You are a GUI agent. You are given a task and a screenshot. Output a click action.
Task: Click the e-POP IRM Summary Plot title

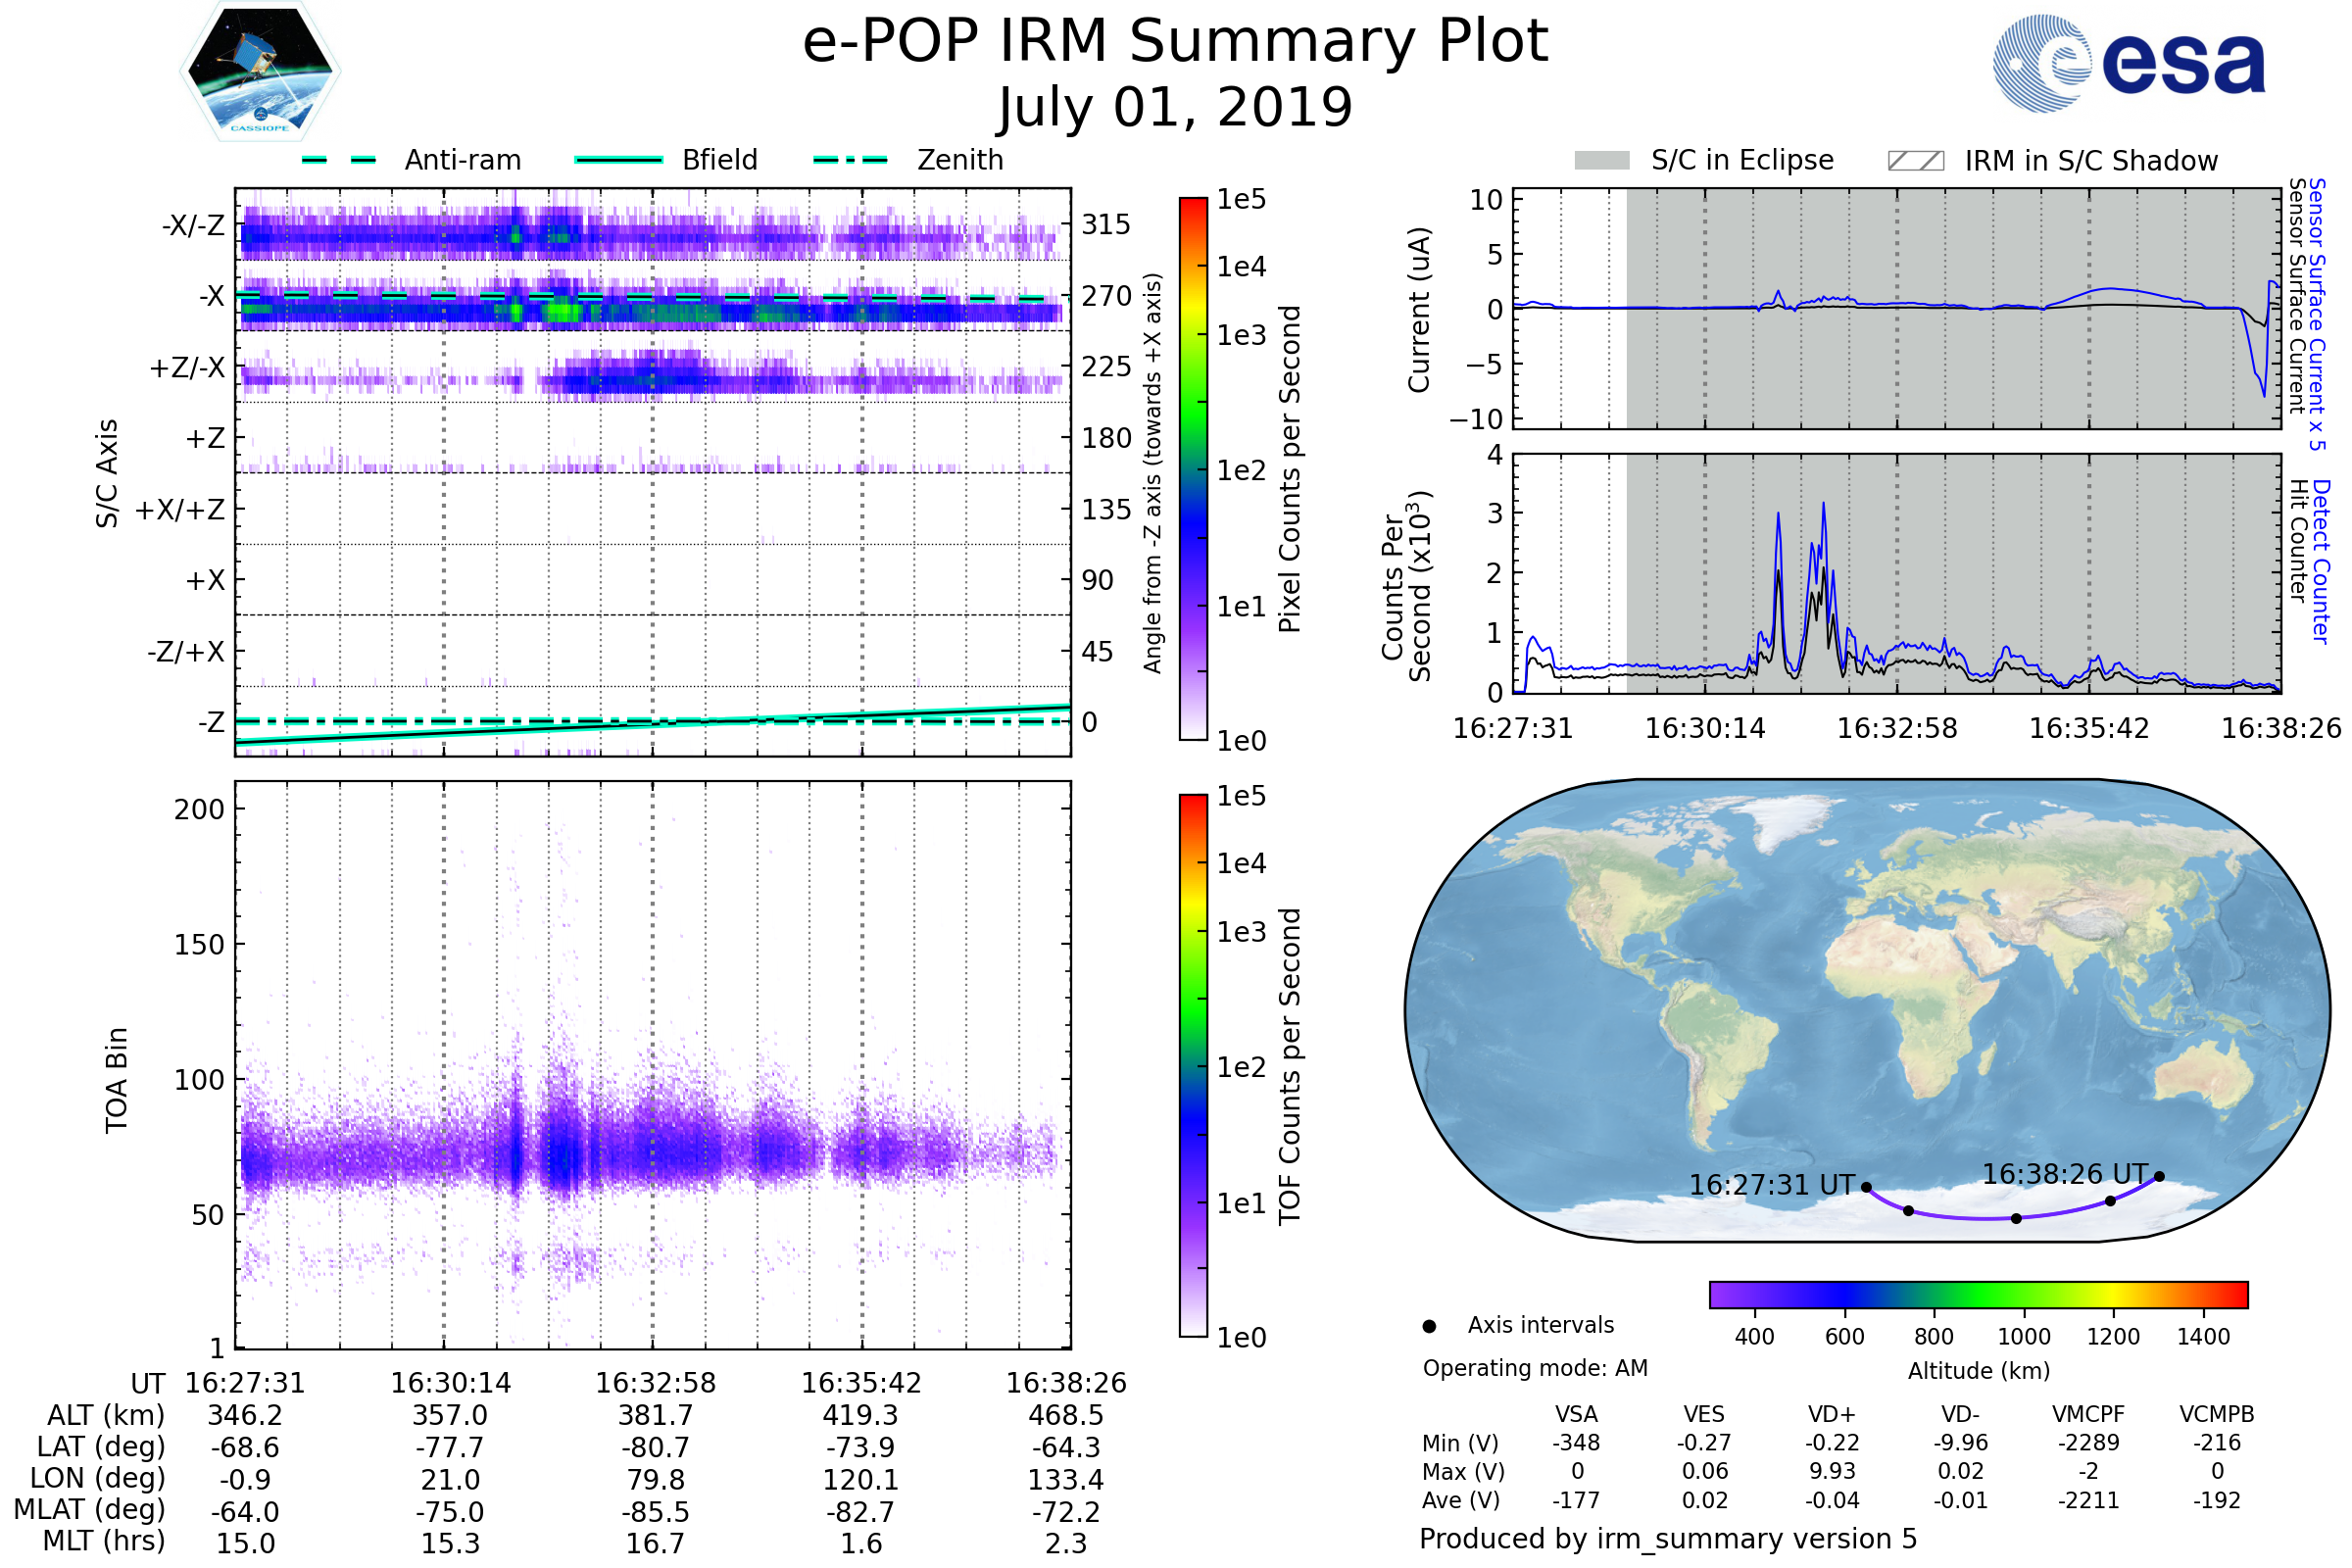(x=1175, y=42)
